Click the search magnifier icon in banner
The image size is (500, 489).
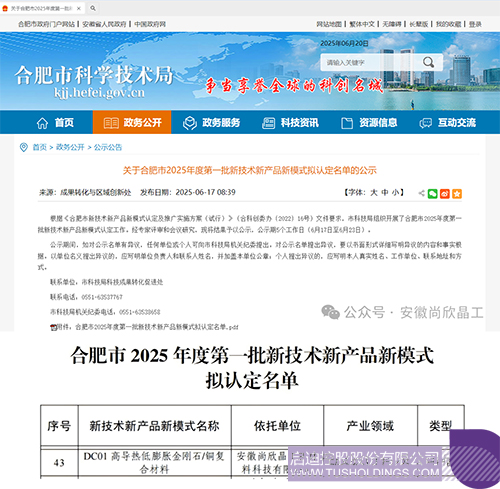click(x=428, y=62)
